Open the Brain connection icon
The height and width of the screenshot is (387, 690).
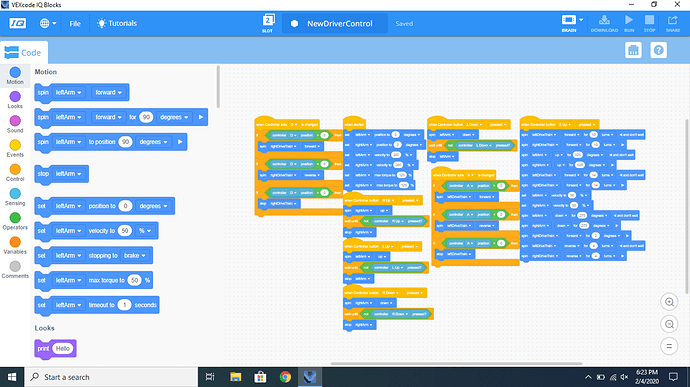569,20
